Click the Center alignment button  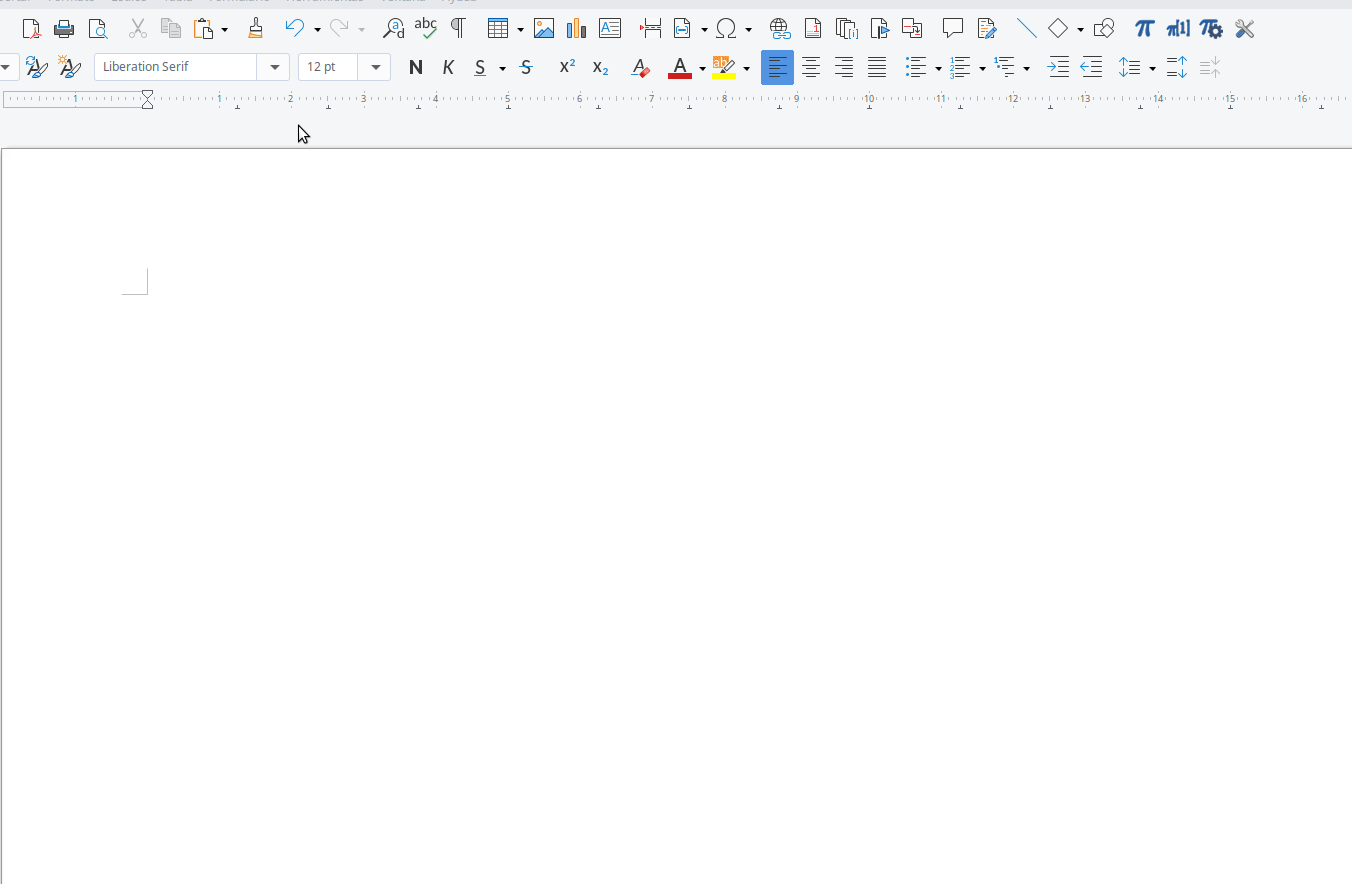pos(811,67)
